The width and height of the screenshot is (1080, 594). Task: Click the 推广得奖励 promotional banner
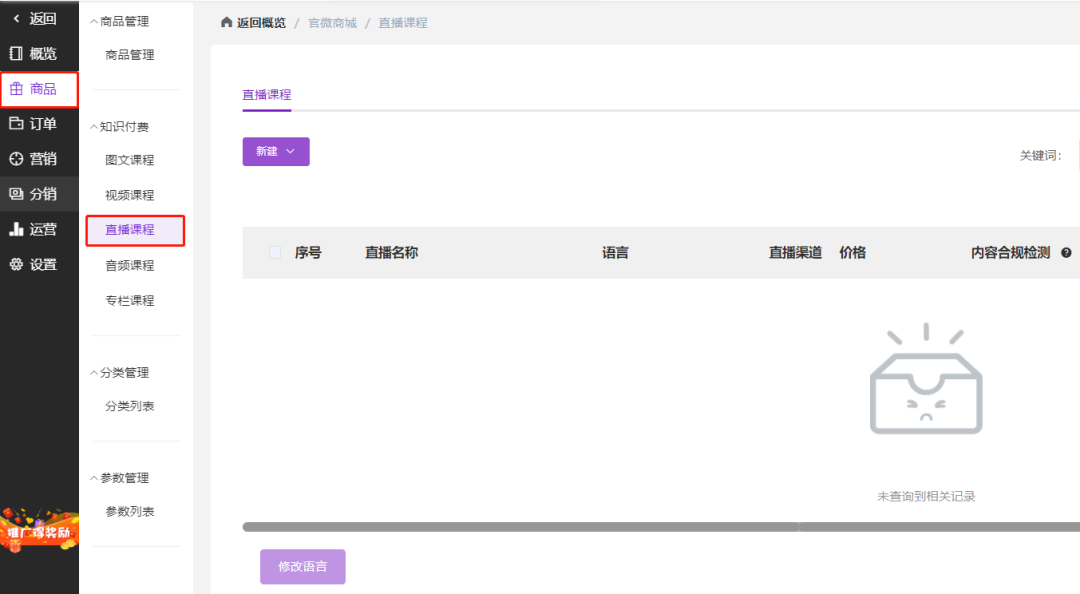39,530
